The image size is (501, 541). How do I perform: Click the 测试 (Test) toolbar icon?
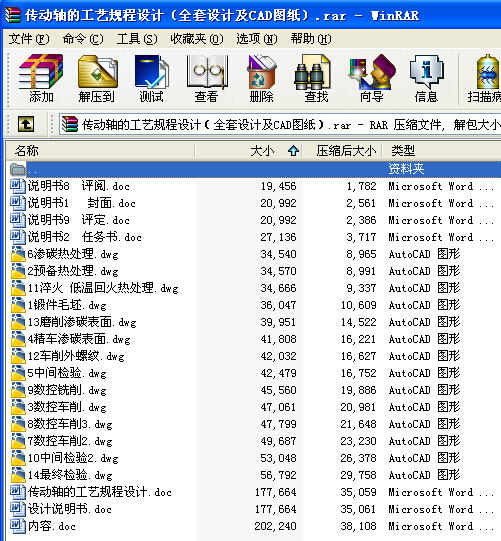[151, 78]
